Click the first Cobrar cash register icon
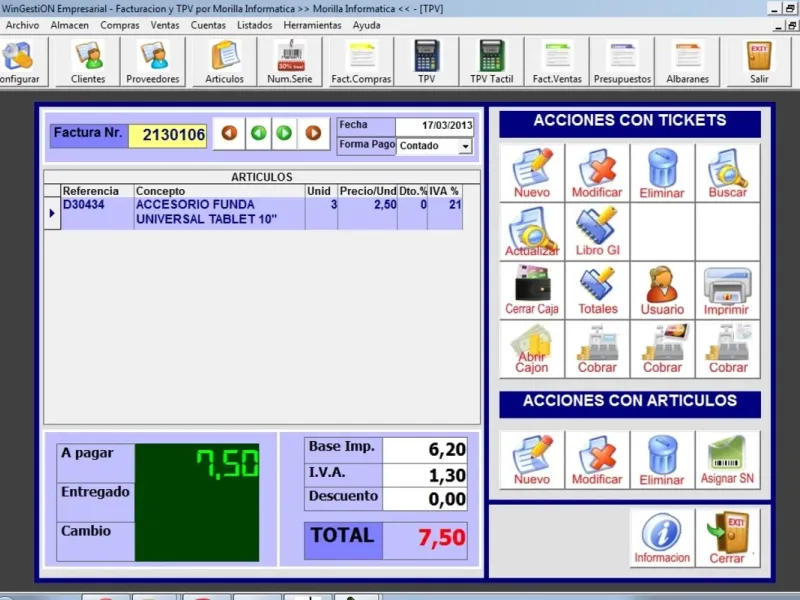This screenshot has height=600, width=800. (x=597, y=349)
